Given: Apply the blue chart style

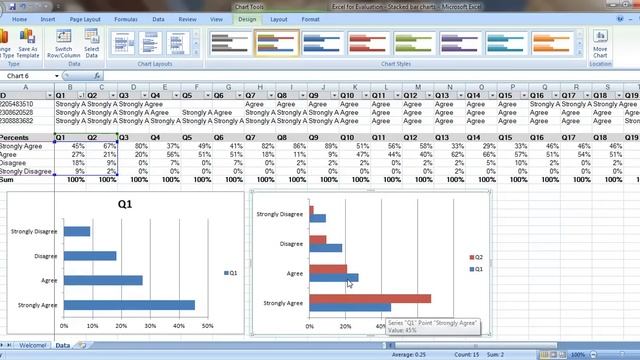Looking at the screenshot, I should 322,43.
